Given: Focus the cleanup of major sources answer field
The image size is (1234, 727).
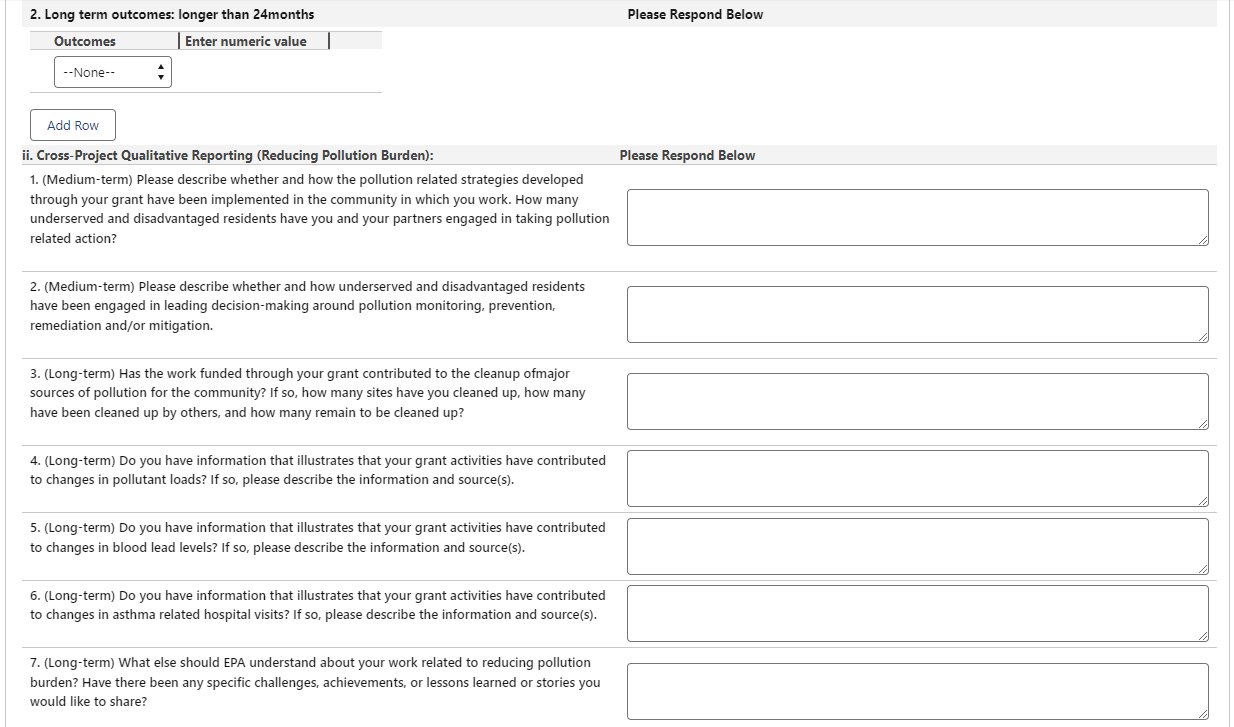Looking at the screenshot, I should point(917,401).
